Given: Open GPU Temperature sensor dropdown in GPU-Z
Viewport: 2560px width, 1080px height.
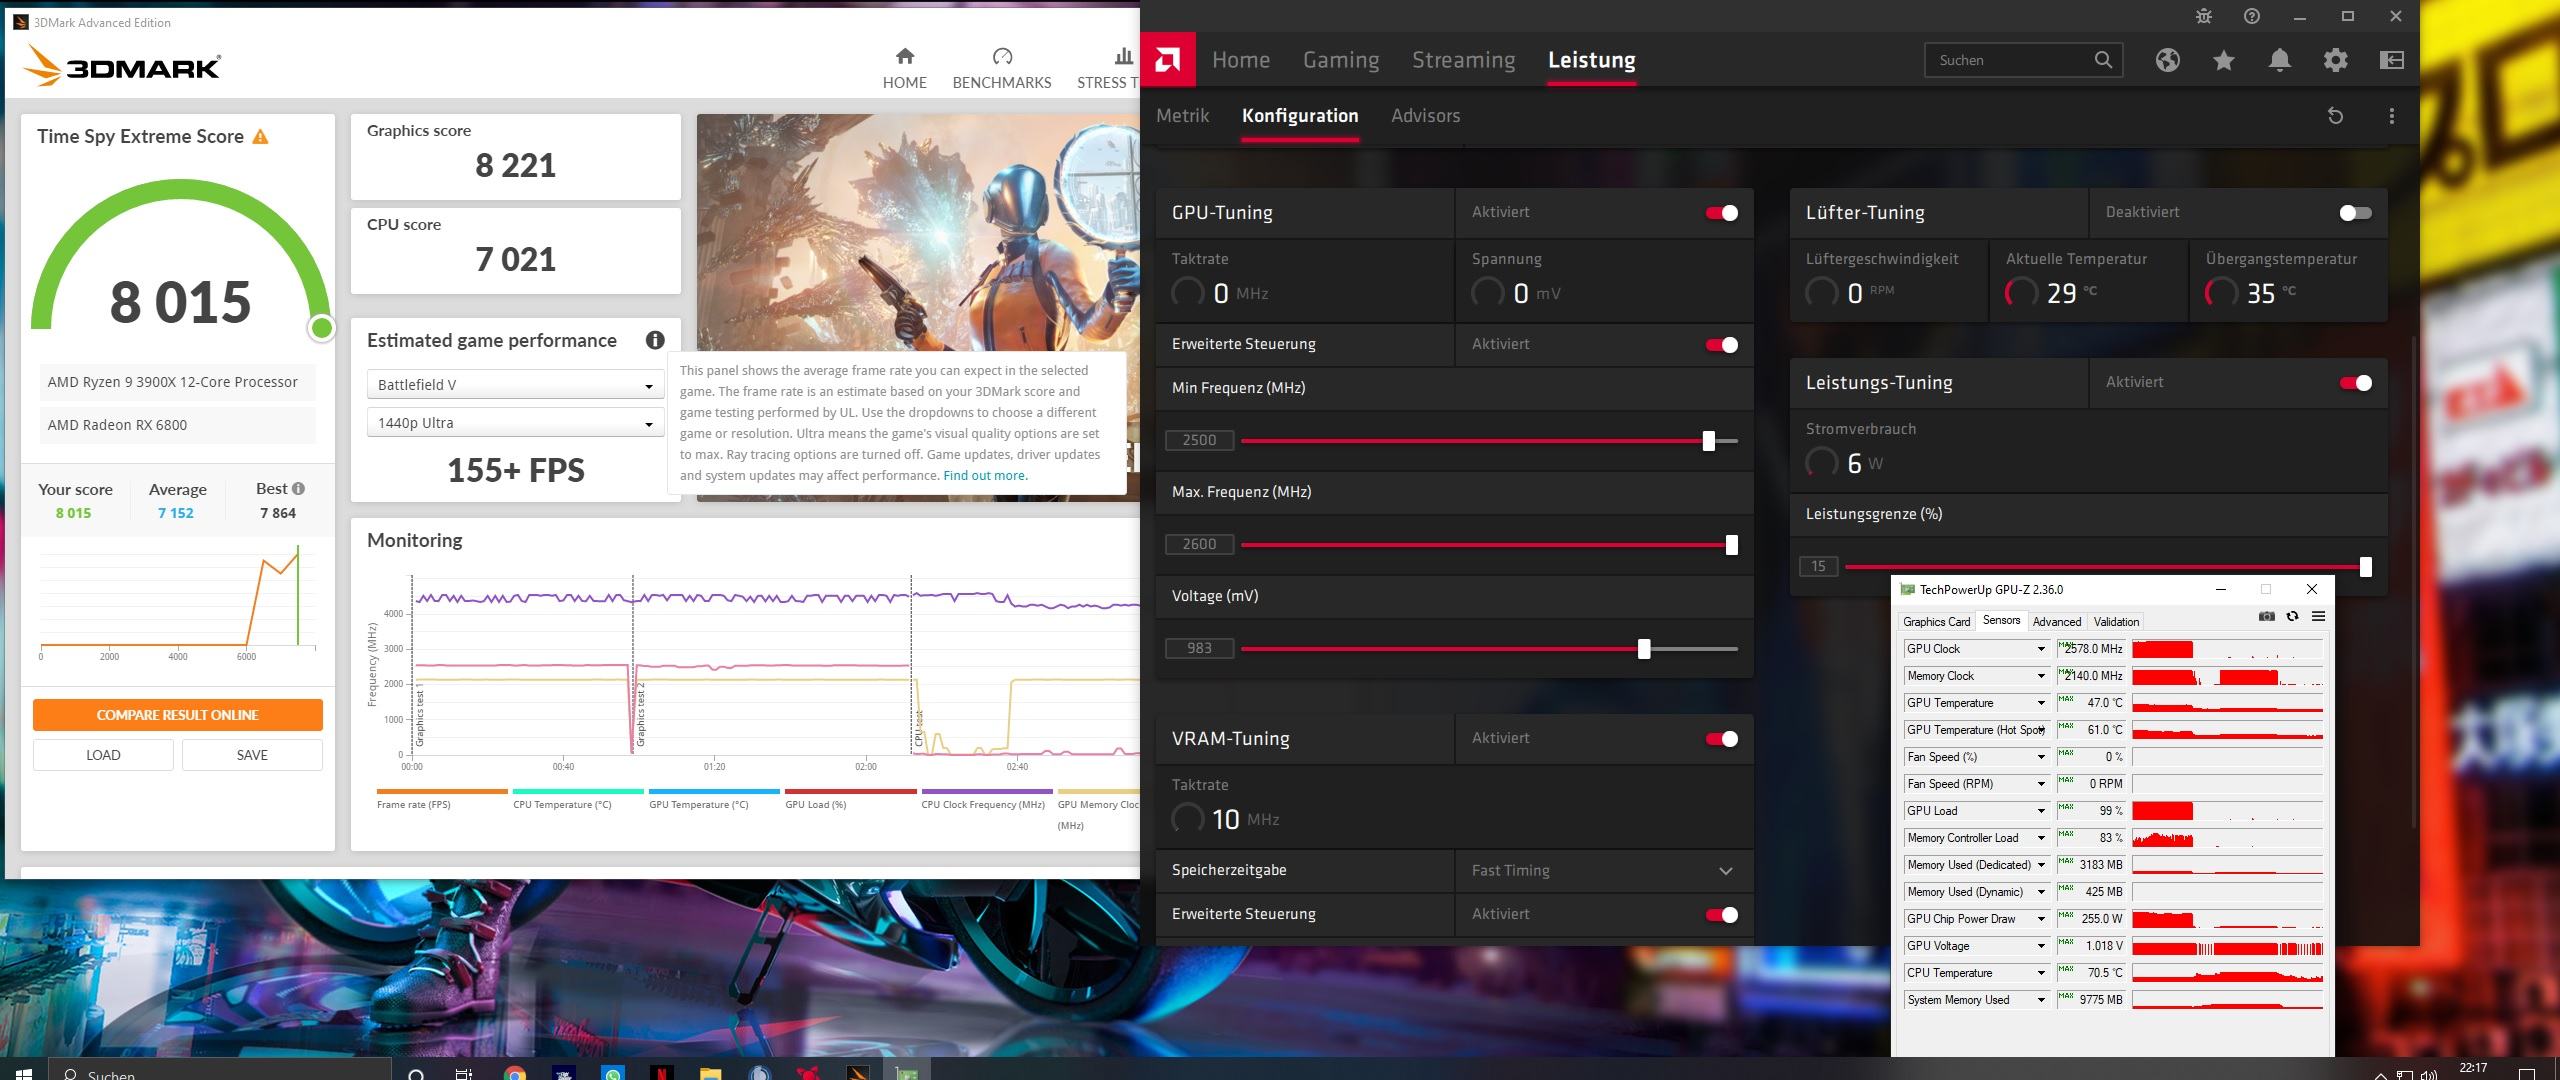Looking at the screenshot, I should pos(2041,703).
